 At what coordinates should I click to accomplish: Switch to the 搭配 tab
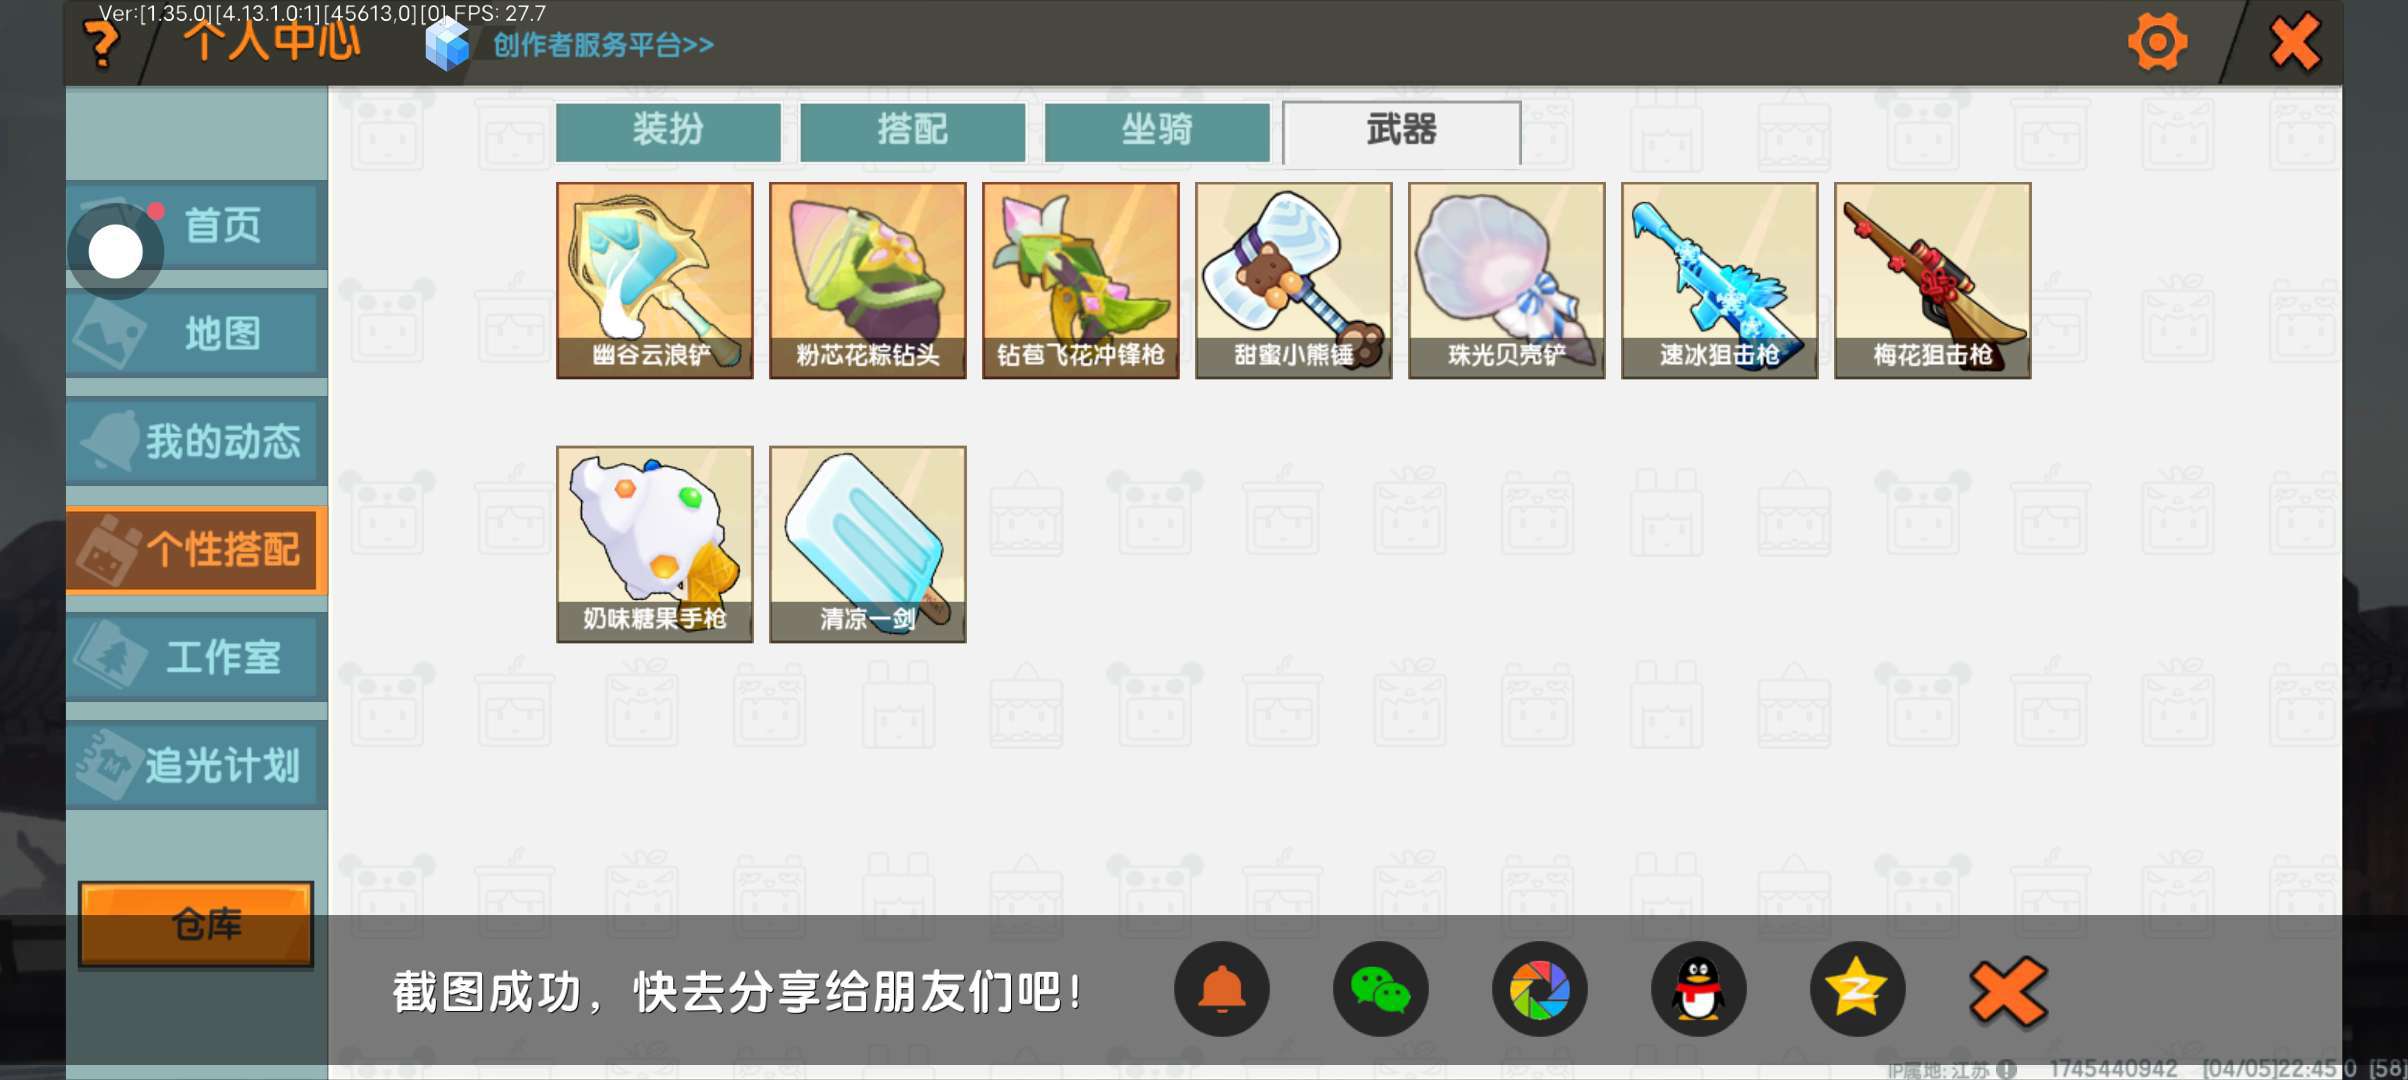point(912,131)
